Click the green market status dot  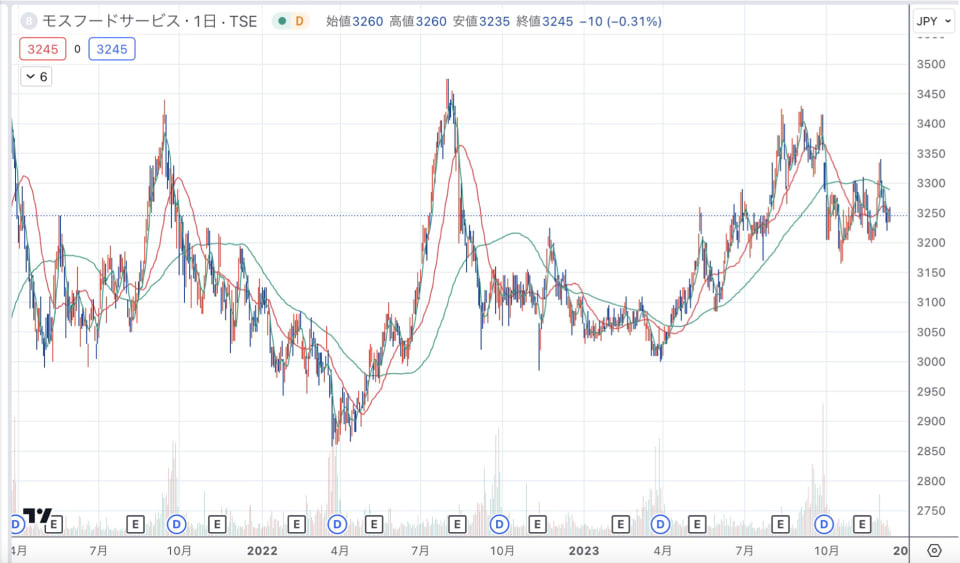coord(282,21)
